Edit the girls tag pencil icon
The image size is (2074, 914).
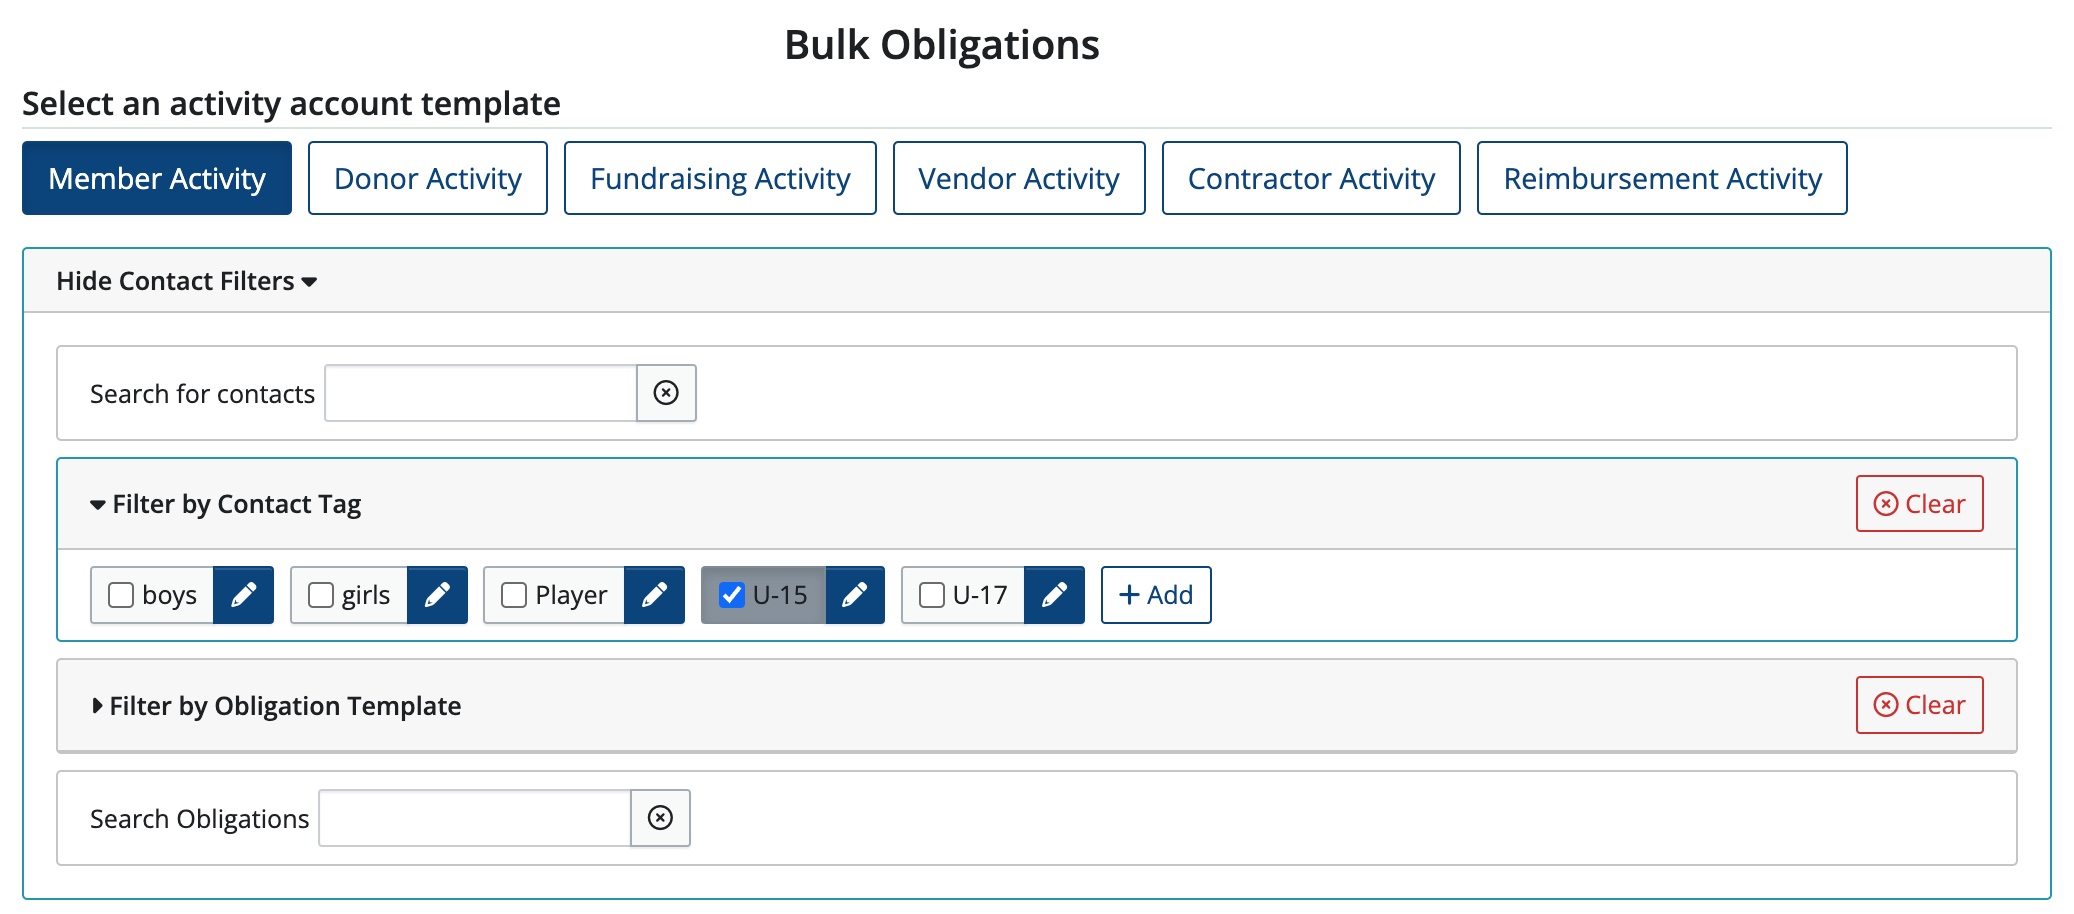pyautogui.click(x=437, y=595)
